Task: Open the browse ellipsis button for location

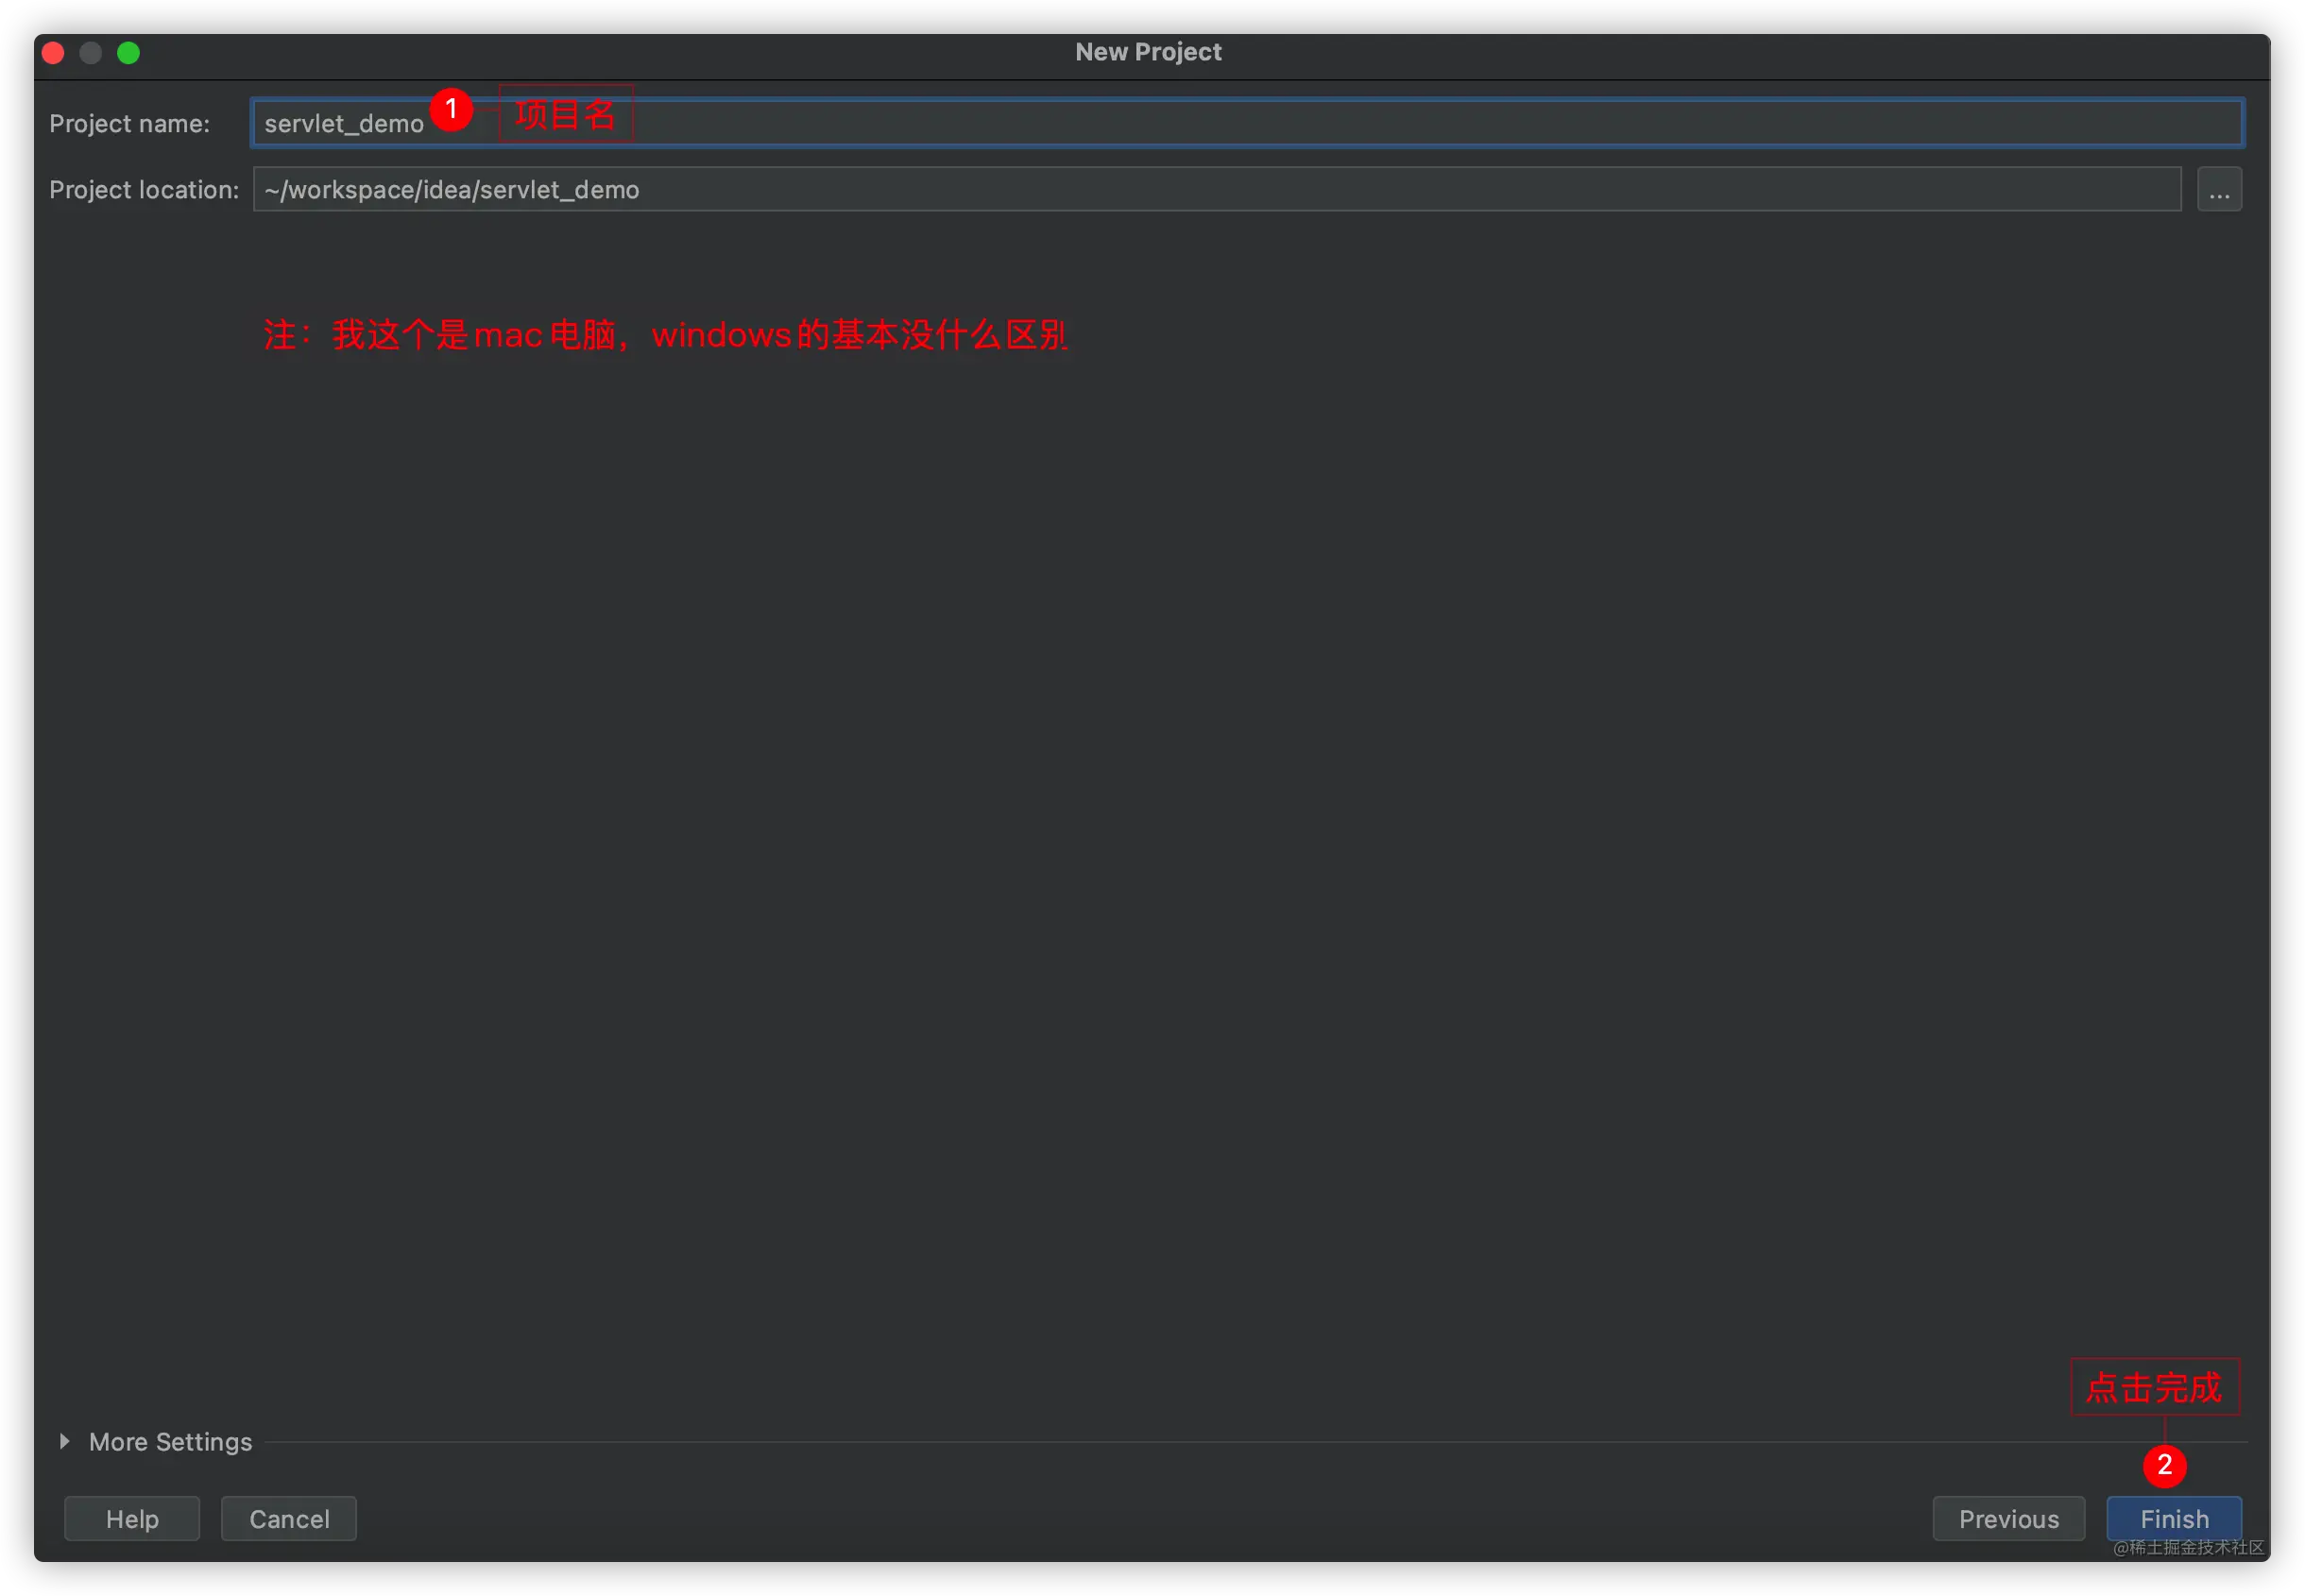Action: (2218, 189)
